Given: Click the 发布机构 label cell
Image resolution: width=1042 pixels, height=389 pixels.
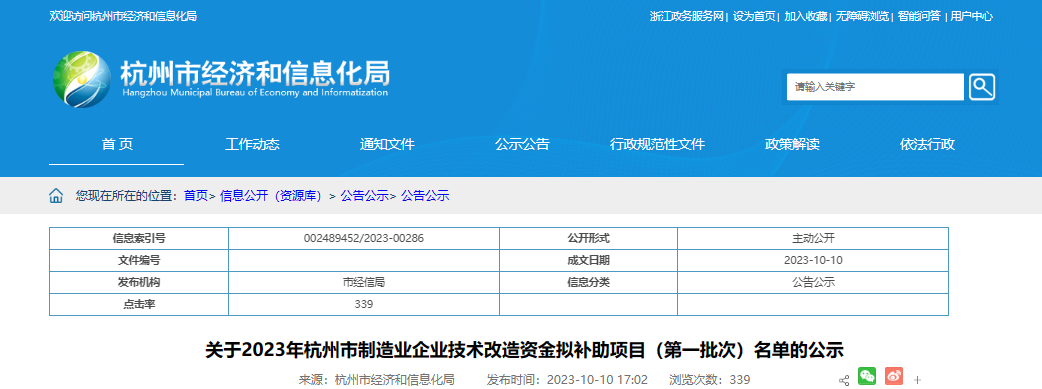Looking at the screenshot, I should tap(139, 283).
